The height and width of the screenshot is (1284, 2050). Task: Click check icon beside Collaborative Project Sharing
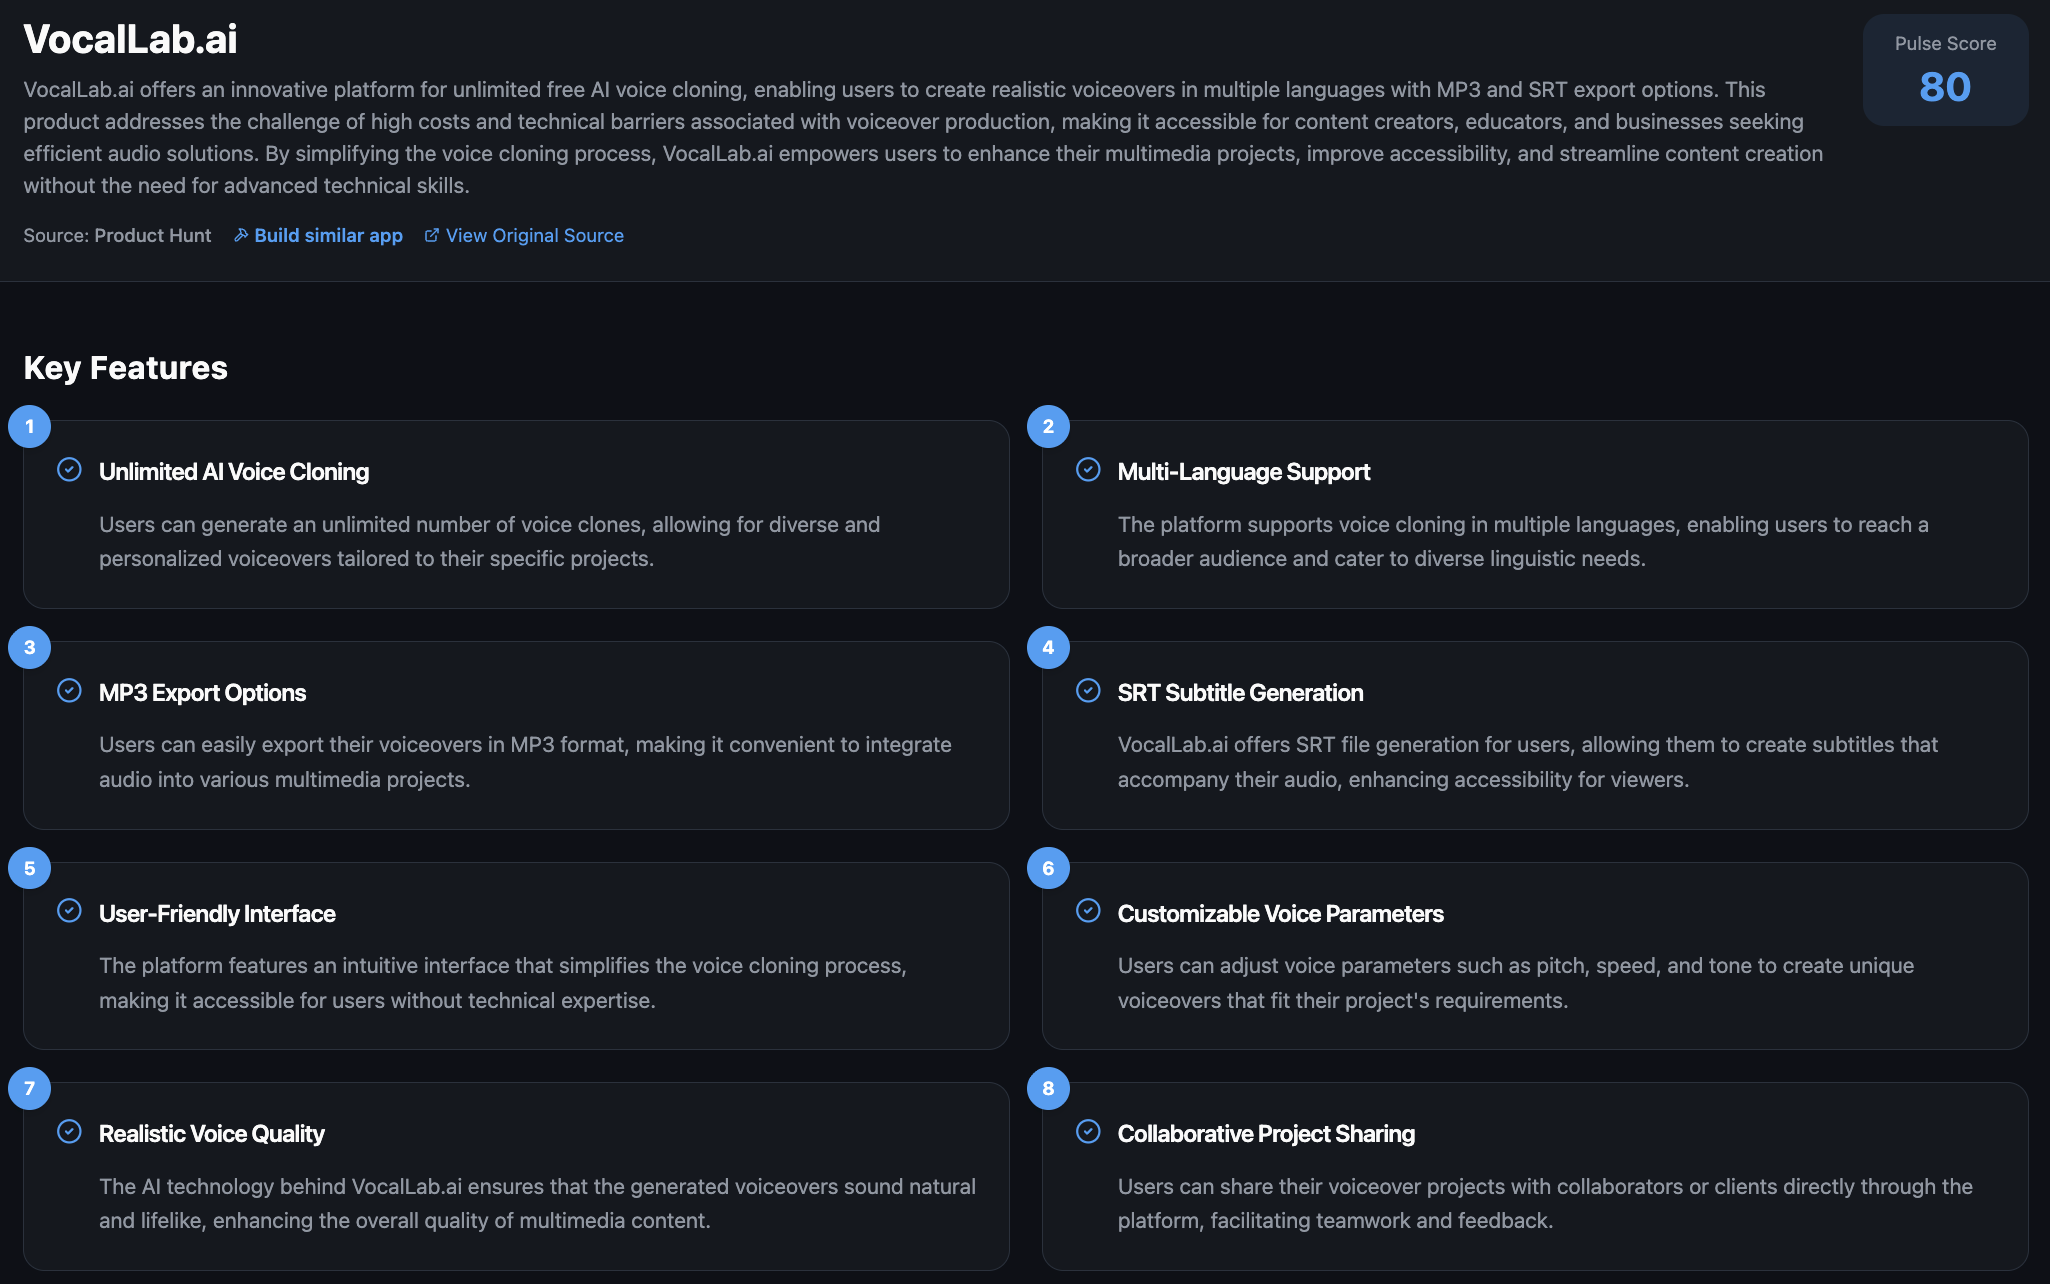(x=1088, y=1132)
